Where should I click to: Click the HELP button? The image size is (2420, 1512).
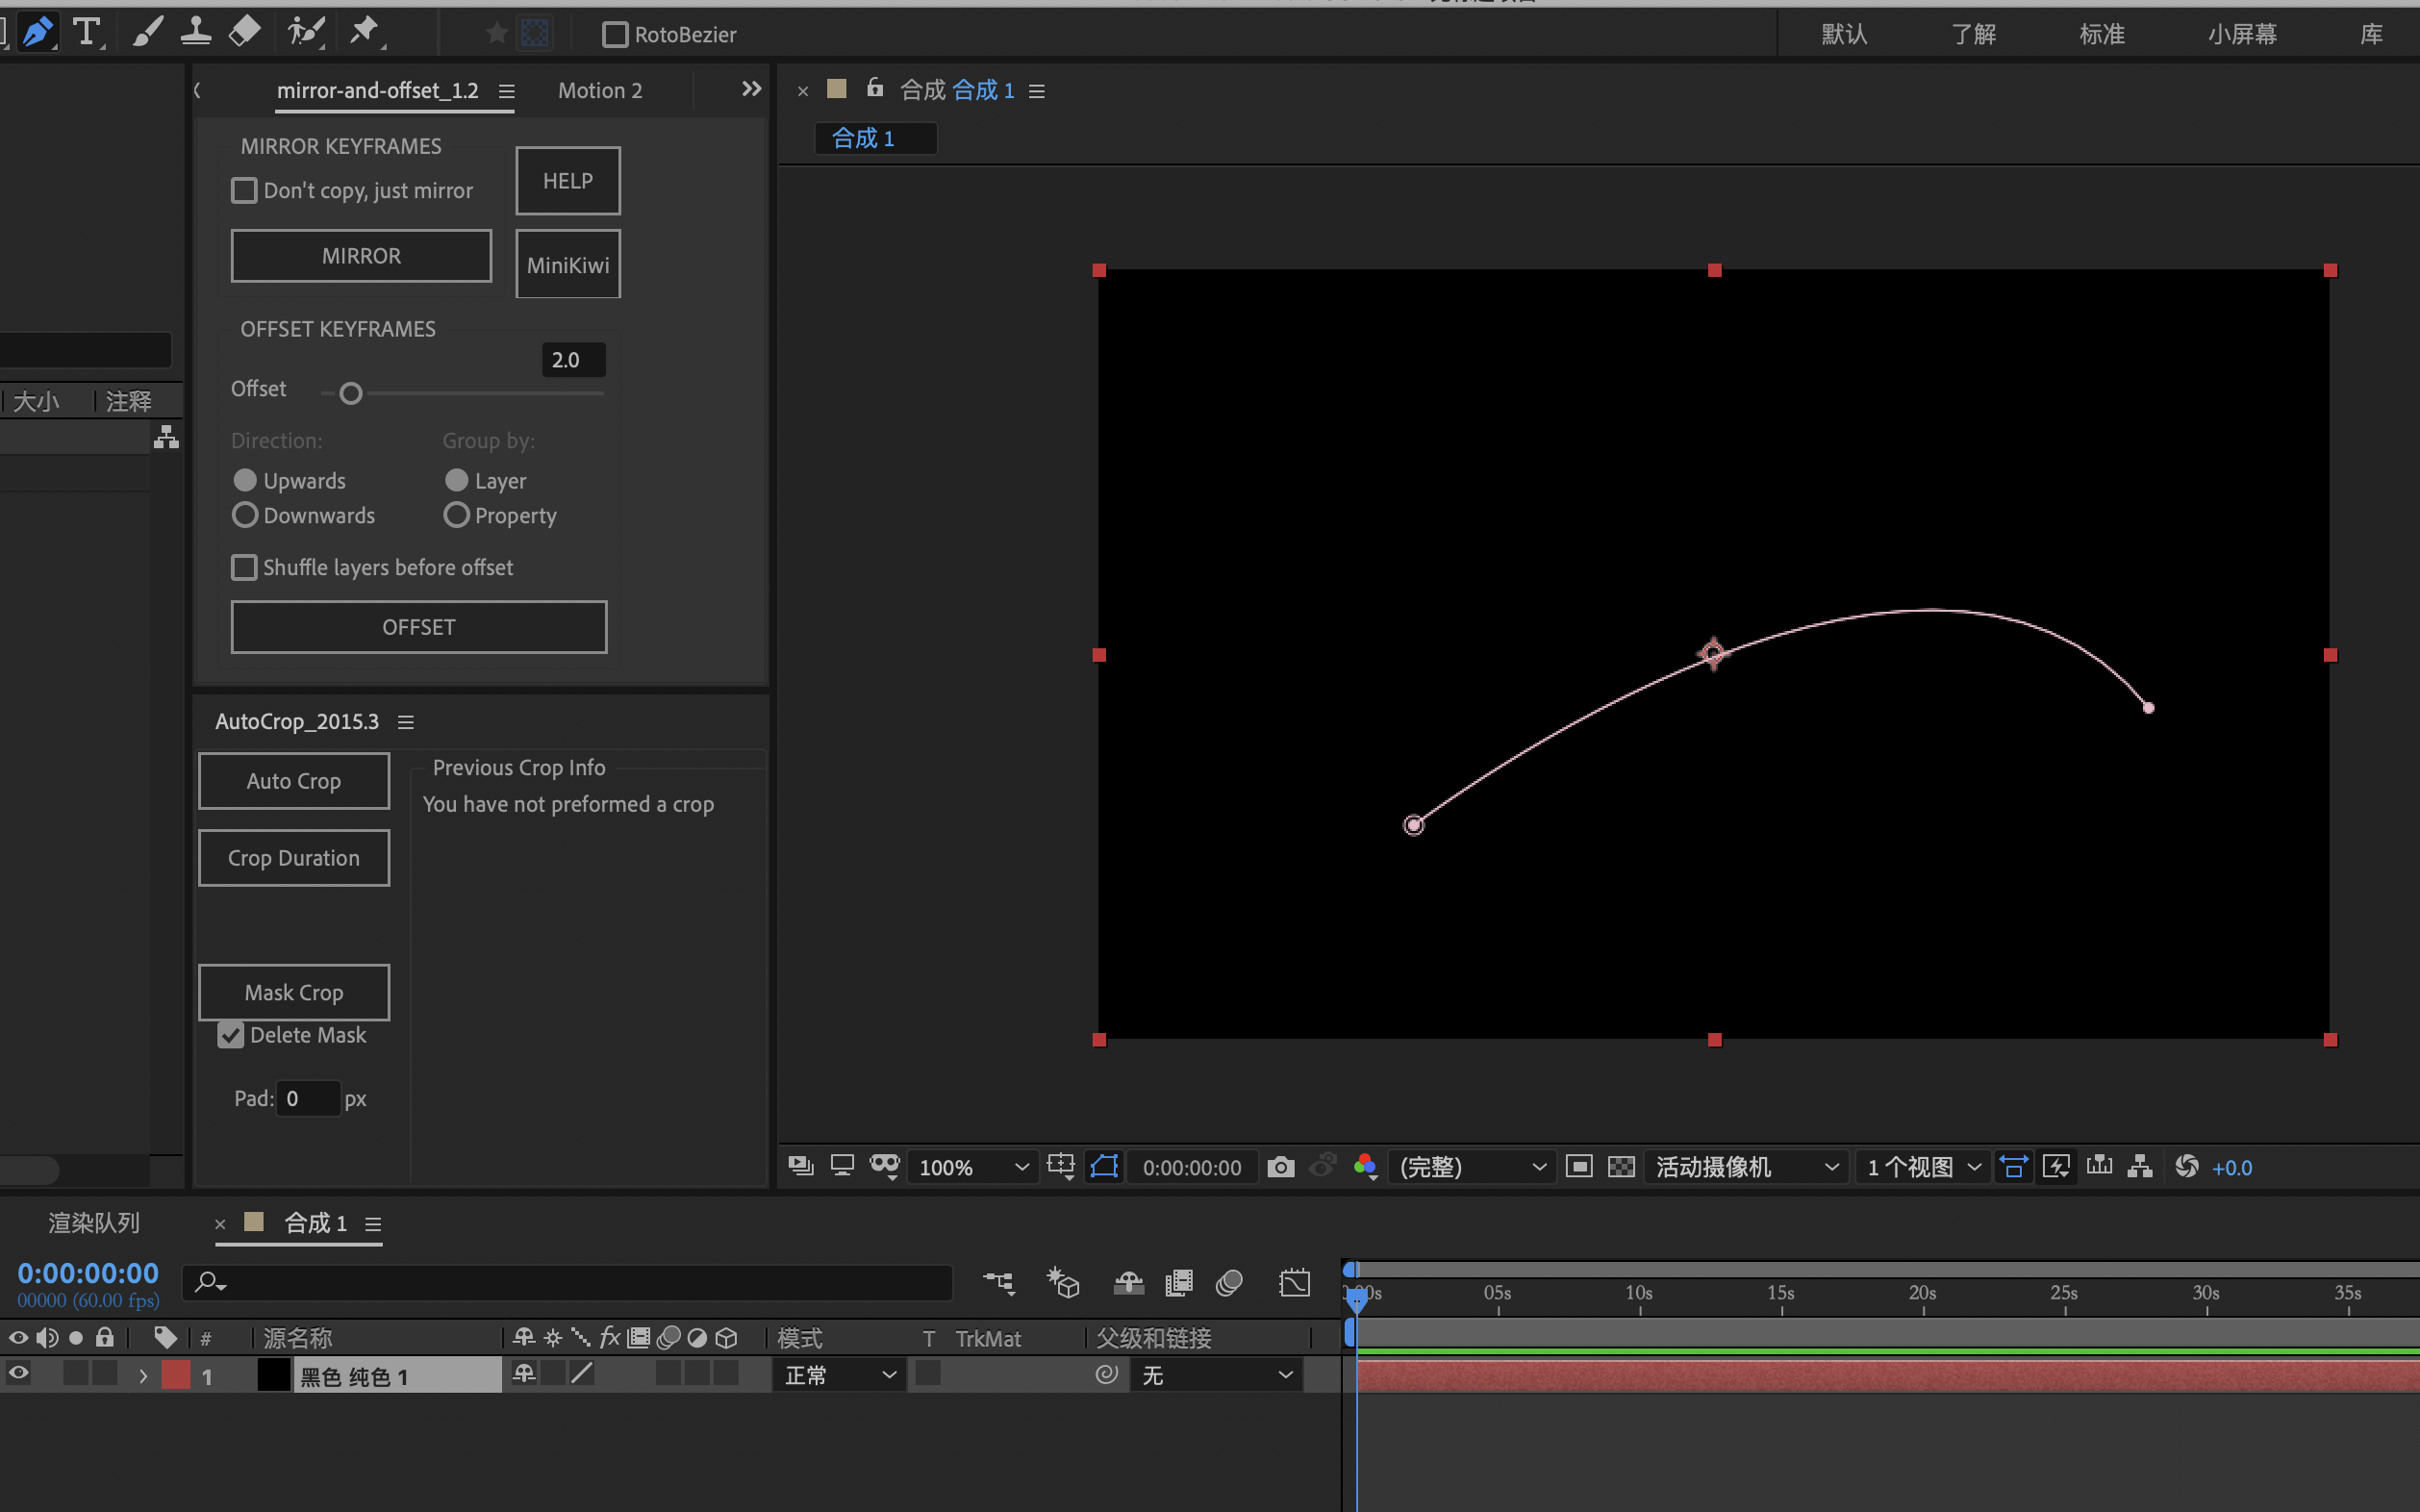568,180
